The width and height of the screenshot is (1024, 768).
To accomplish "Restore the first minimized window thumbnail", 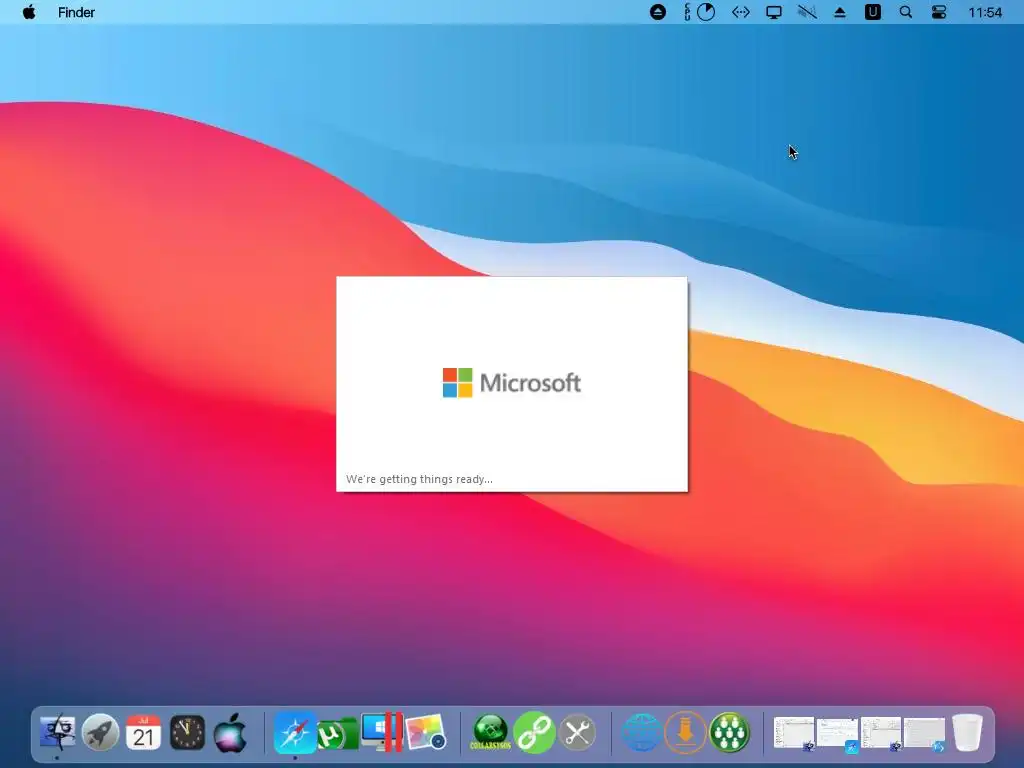I will tap(794, 733).
